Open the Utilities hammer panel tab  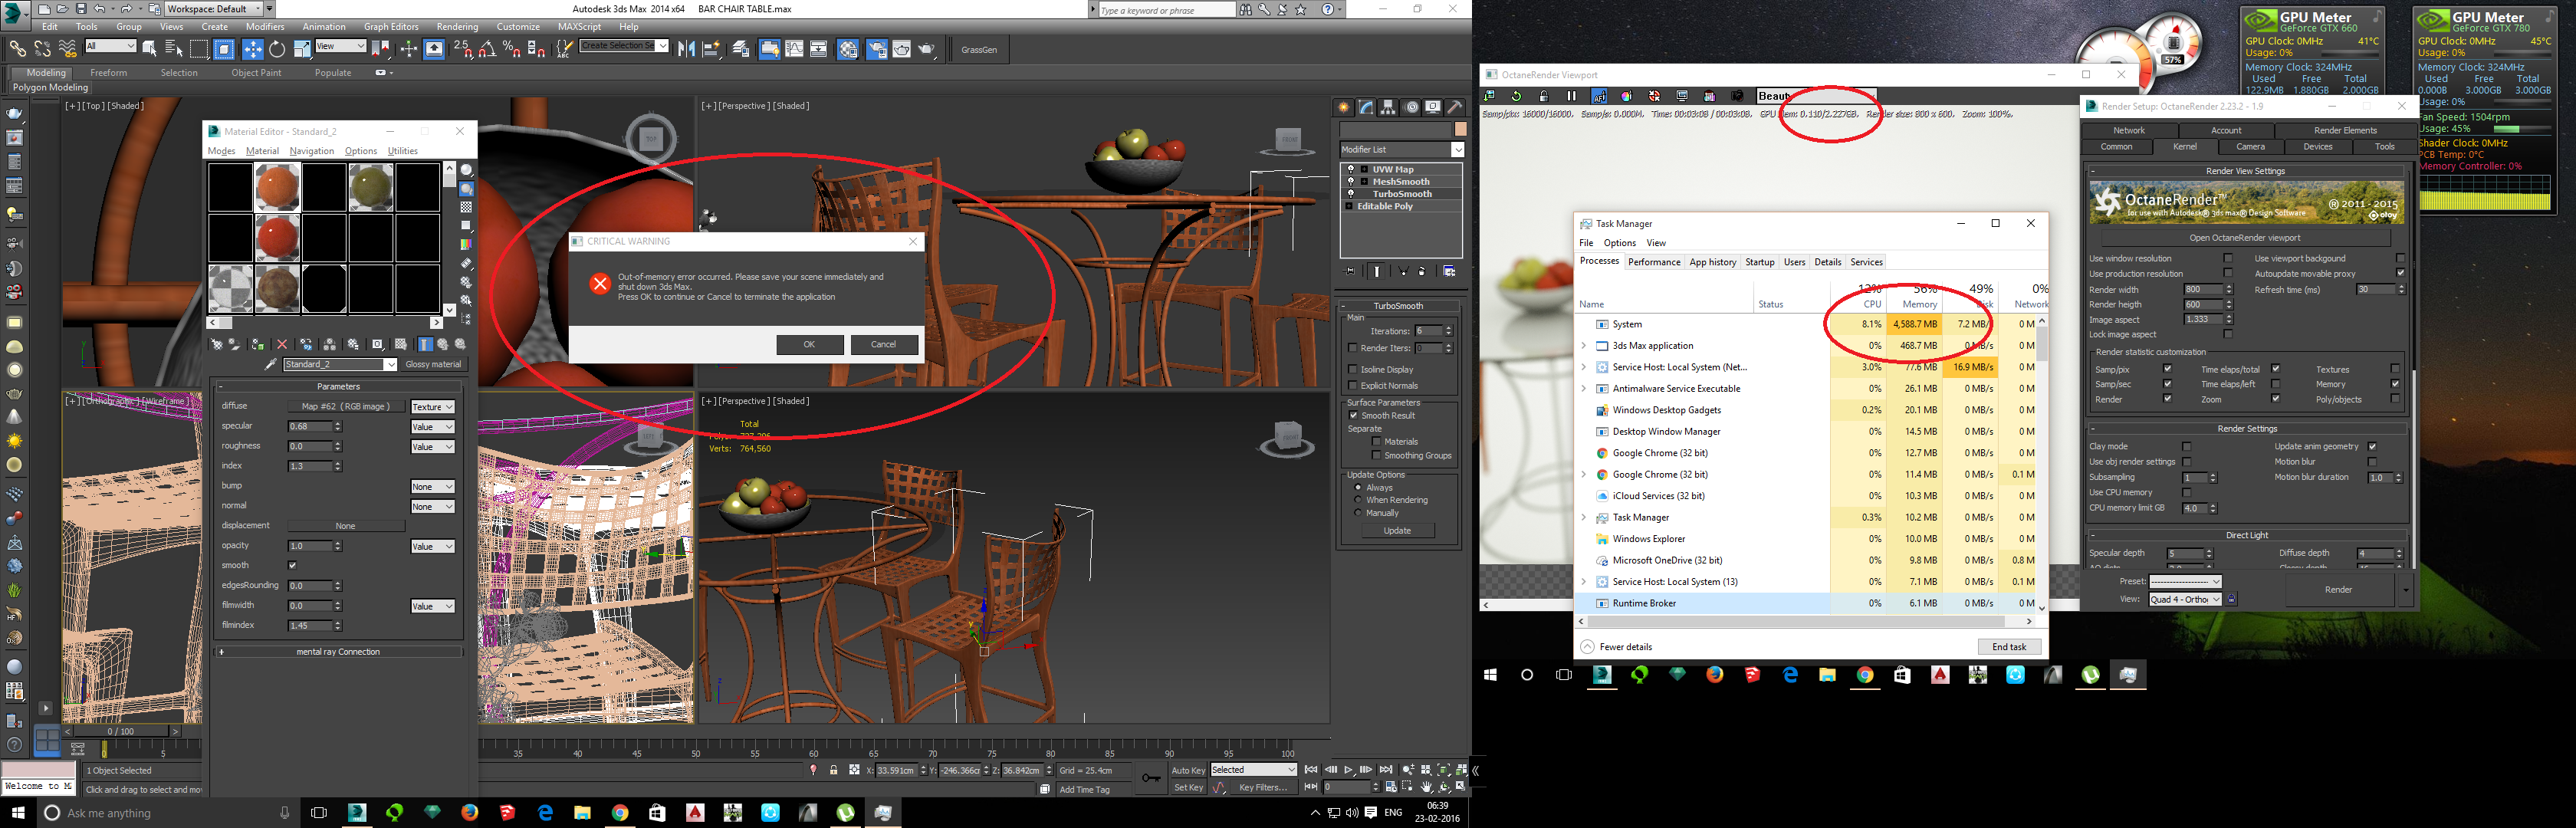(x=1455, y=107)
